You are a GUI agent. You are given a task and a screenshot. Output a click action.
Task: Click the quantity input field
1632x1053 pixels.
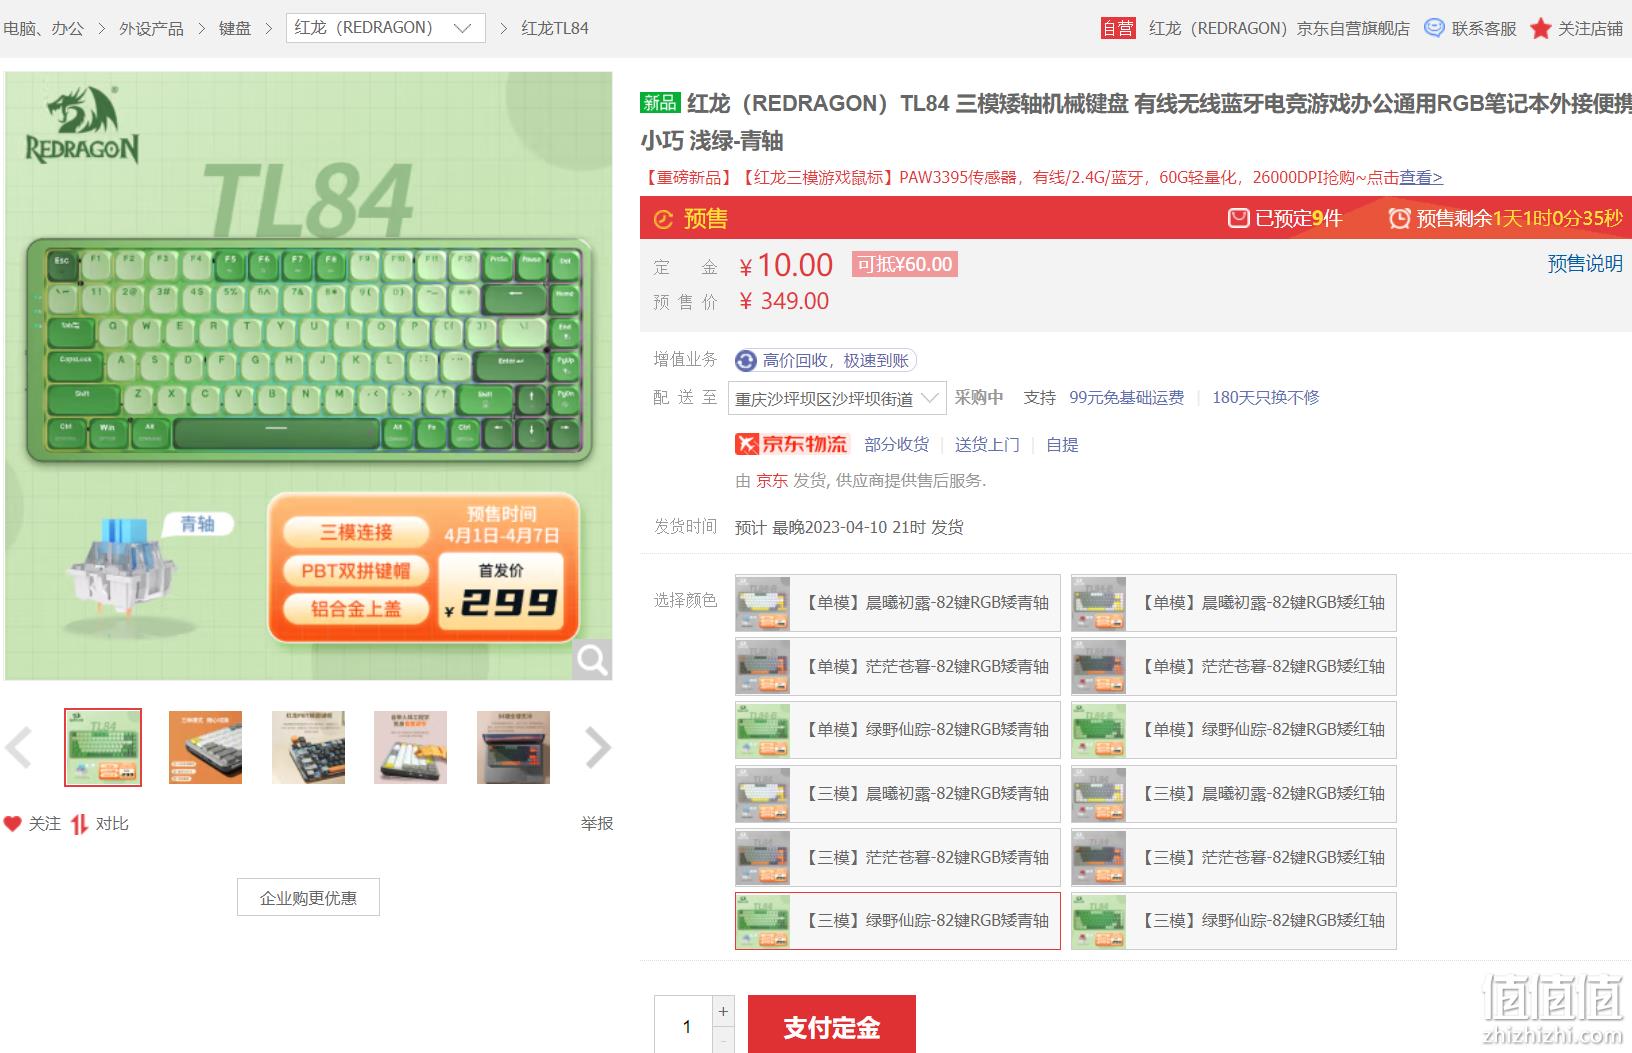tap(683, 1025)
